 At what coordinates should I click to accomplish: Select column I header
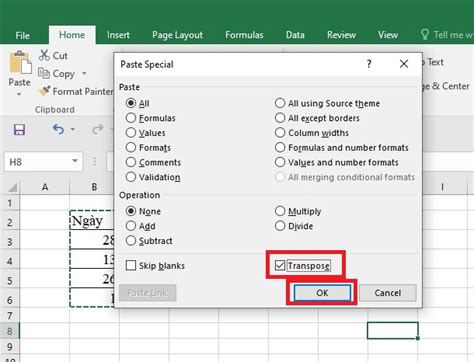click(442, 187)
